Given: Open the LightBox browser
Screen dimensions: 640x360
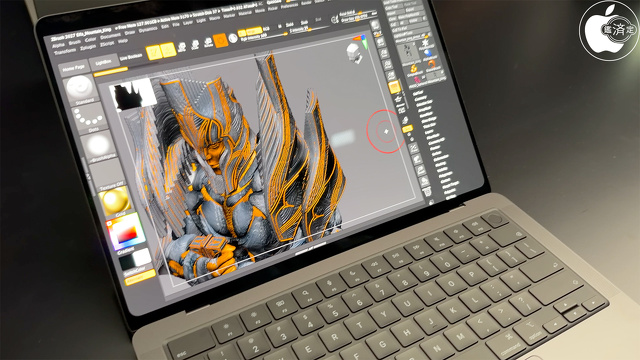Looking at the screenshot, I should (103, 62).
